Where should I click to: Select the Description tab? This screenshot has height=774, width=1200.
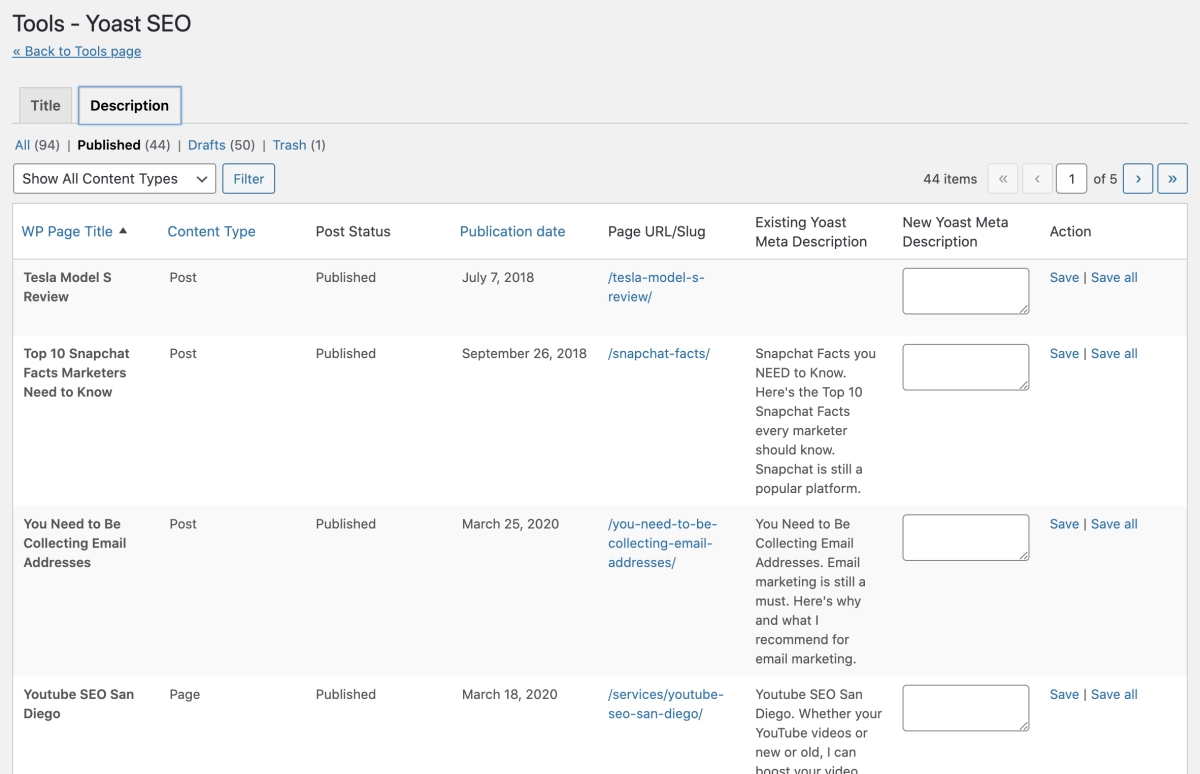point(129,105)
